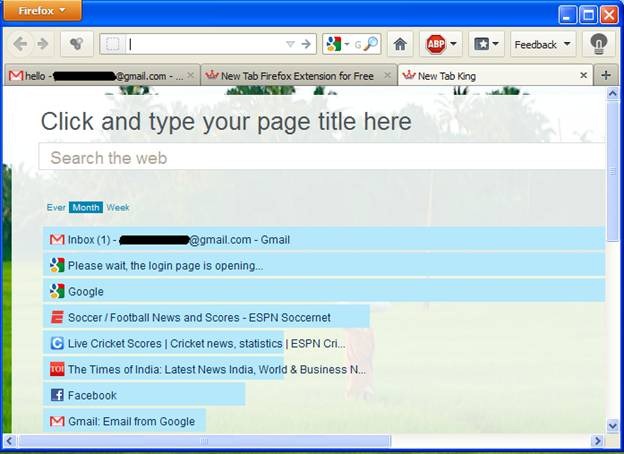Select the New Tab King tab
This screenshot has height=454, width=624.
click(x=495, y=76)
